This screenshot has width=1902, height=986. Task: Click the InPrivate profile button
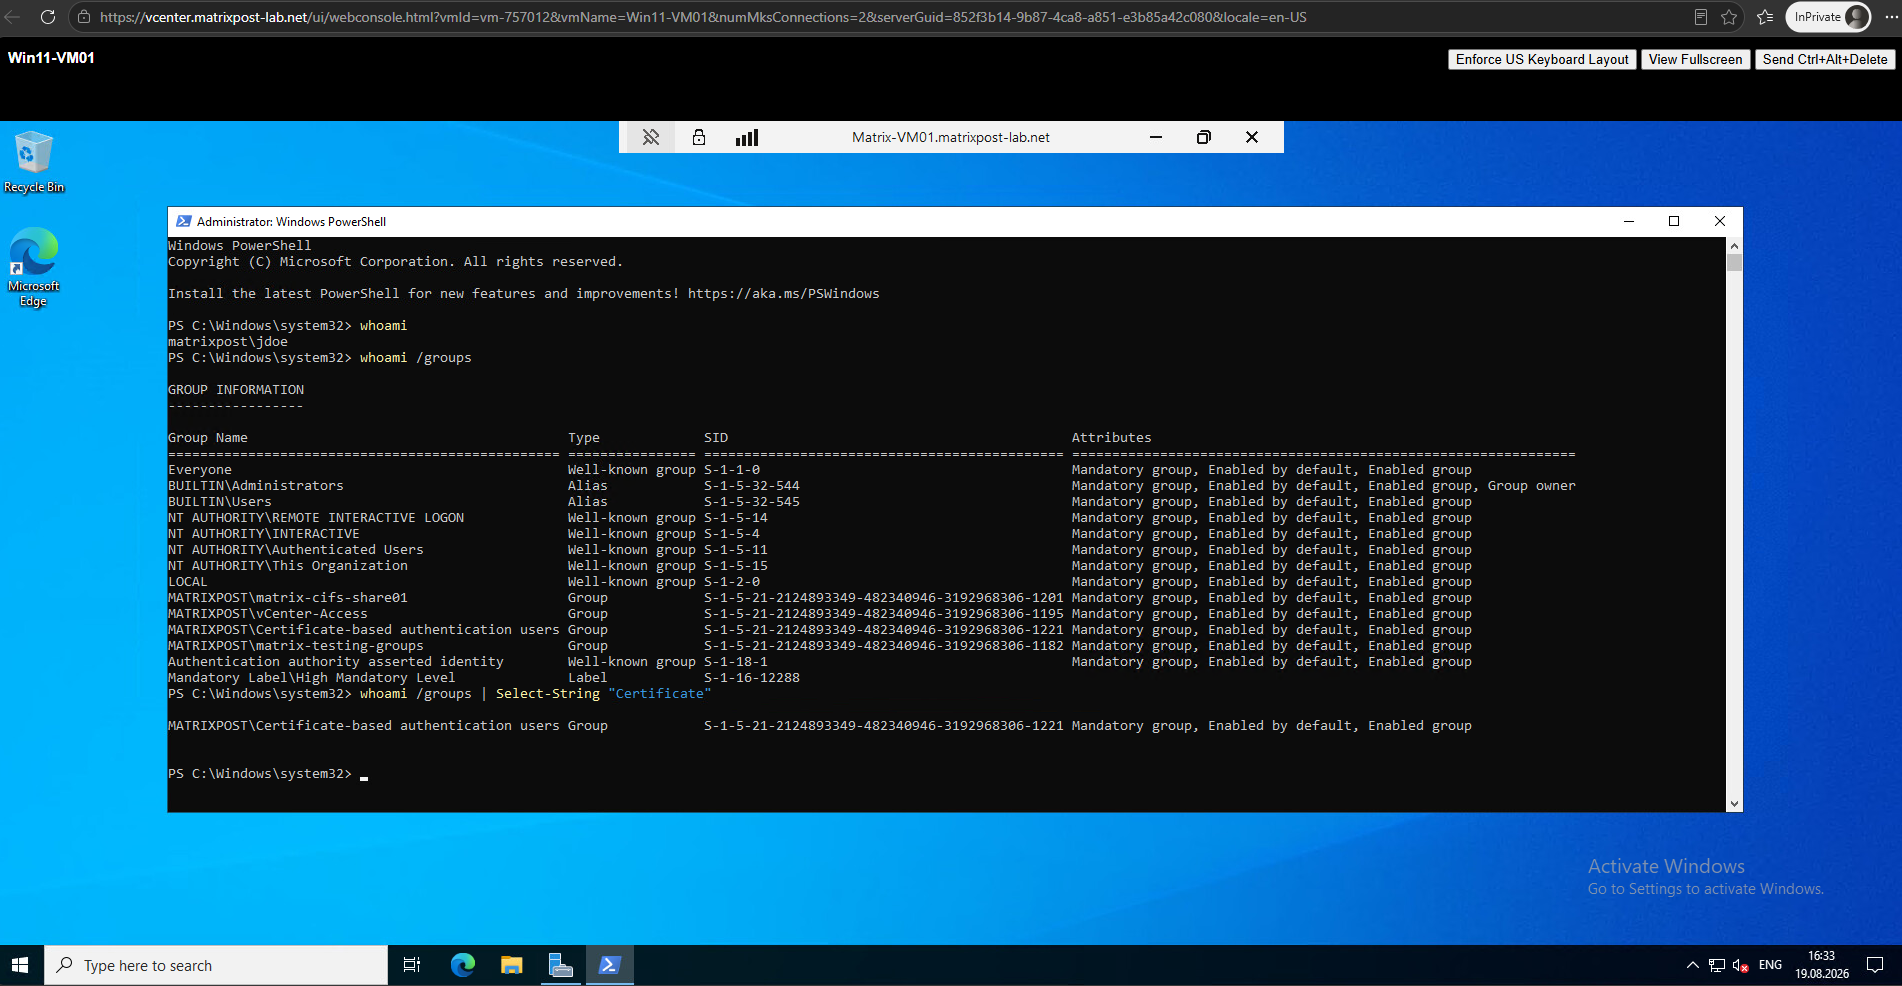pyautogui.click(x=1828, y=17)
